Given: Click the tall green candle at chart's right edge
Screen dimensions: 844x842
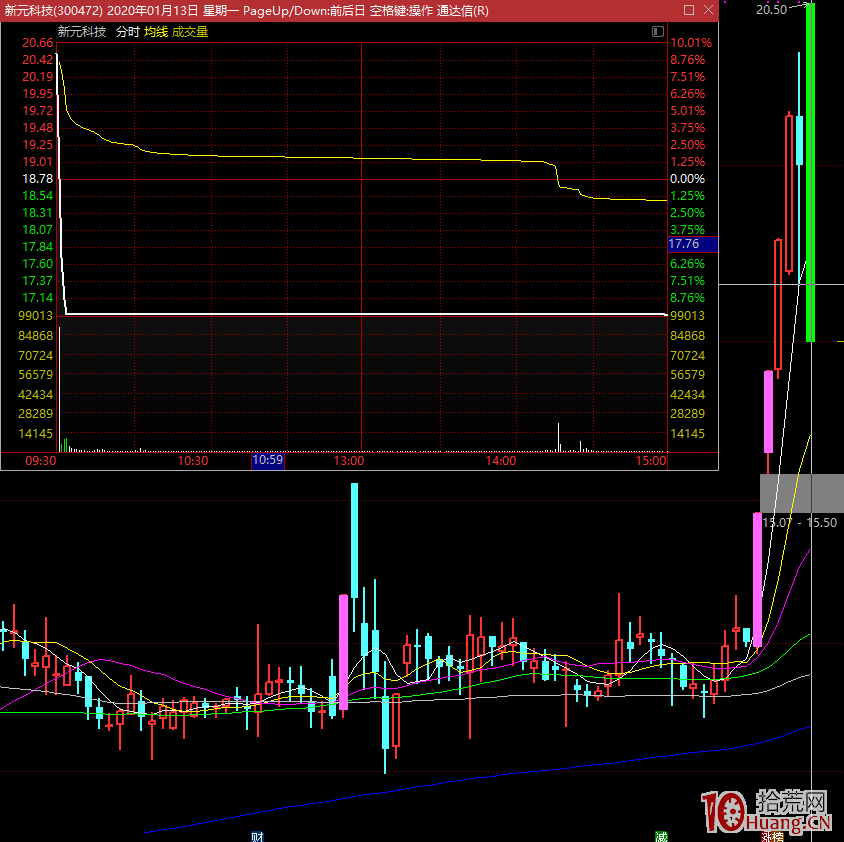Looking at the screenshot, I should pos(810,172).
